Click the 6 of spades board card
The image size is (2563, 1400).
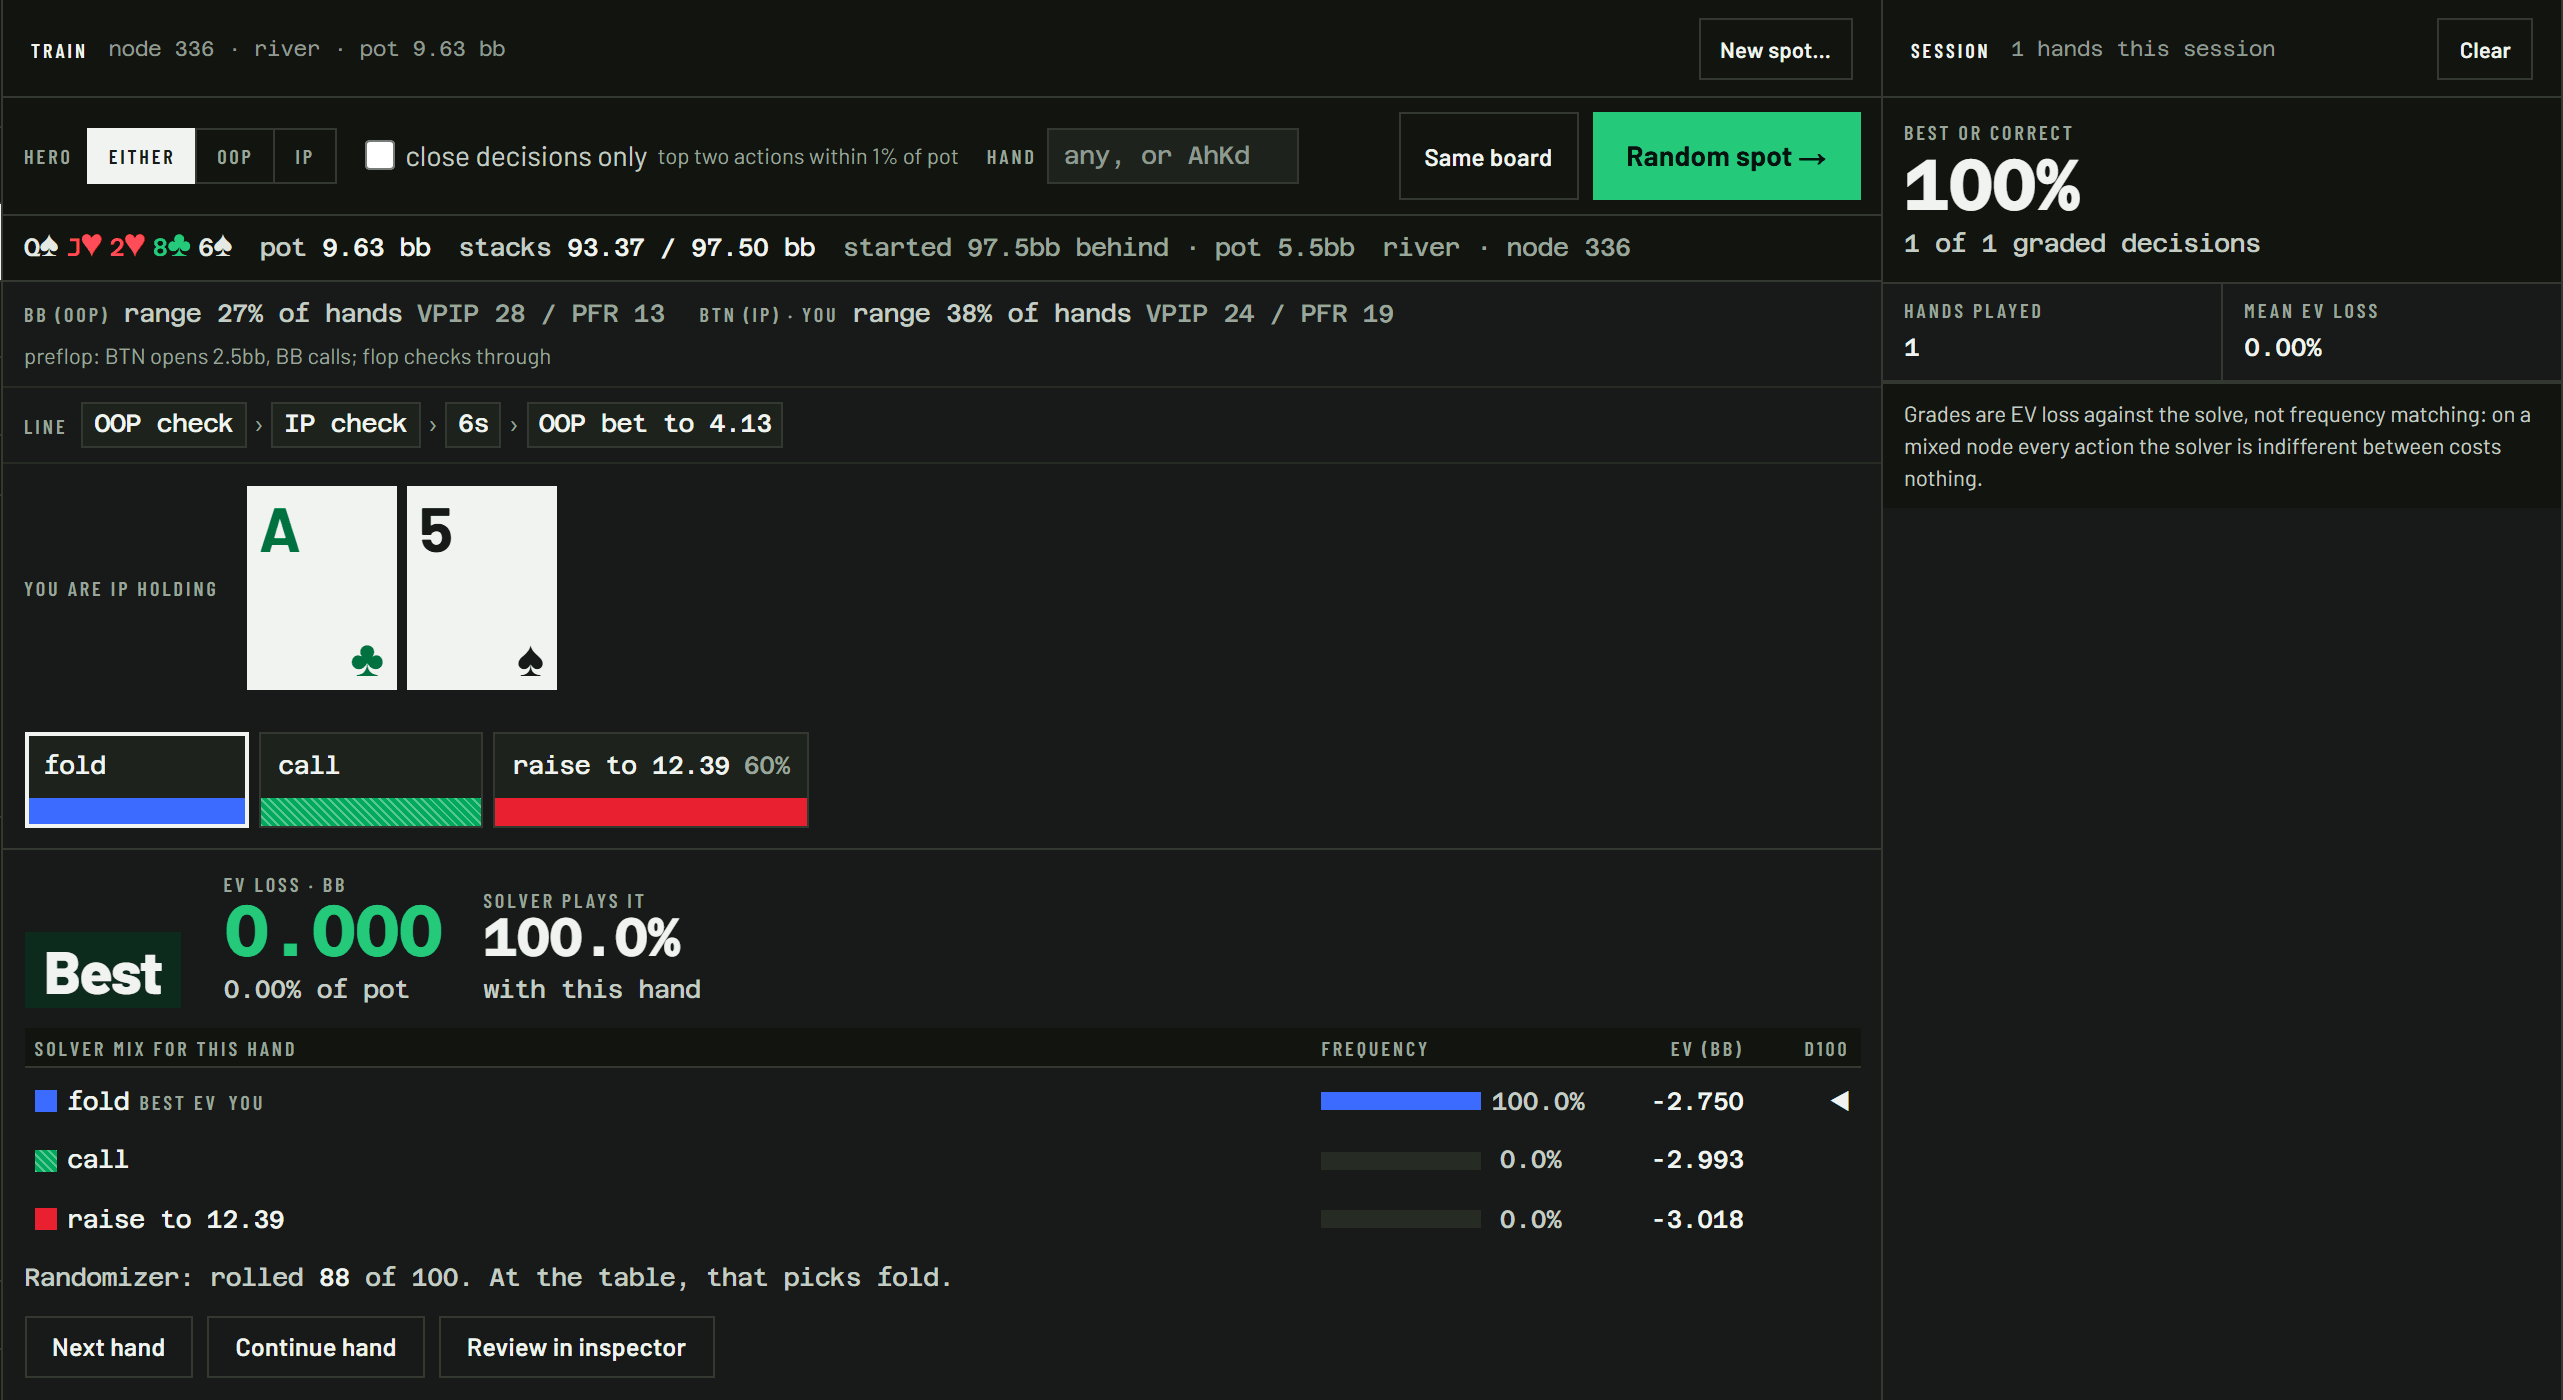(215, 247)
